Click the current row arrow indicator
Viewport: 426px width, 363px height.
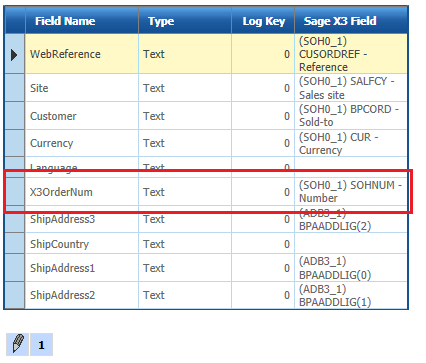click(x=14, y=55)
